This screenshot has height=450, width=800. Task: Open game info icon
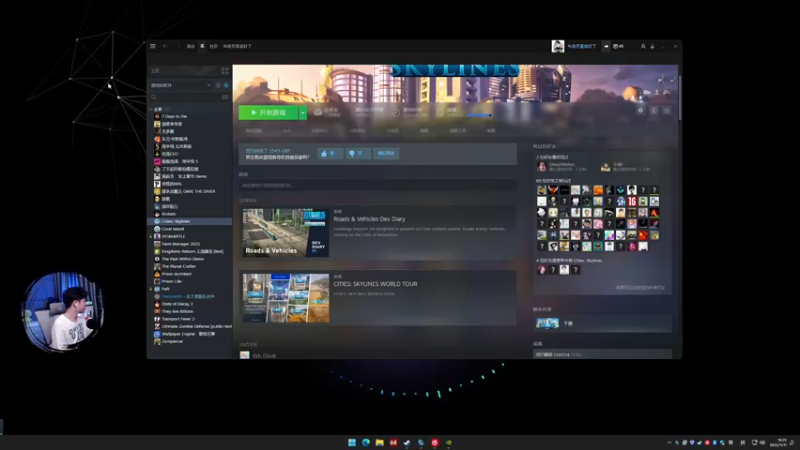click(654, 110)
